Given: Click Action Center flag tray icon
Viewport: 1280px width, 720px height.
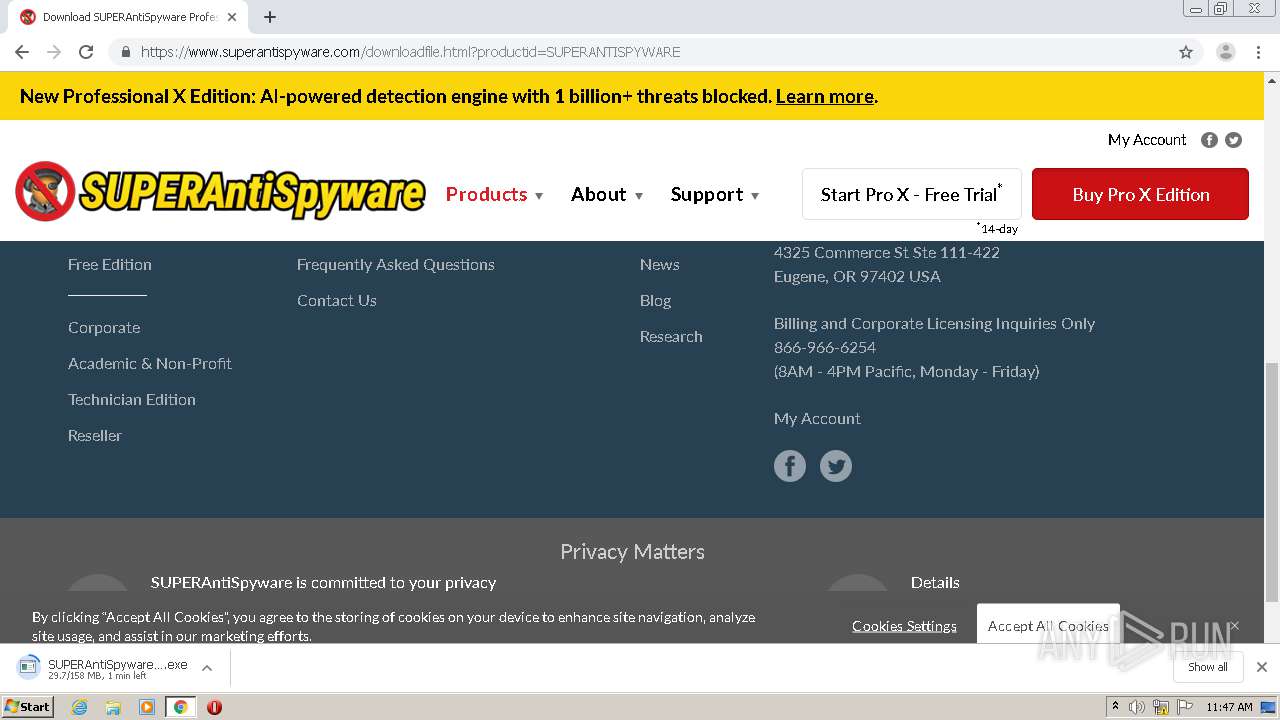Looking at the screenshot, I should 1185,707.
